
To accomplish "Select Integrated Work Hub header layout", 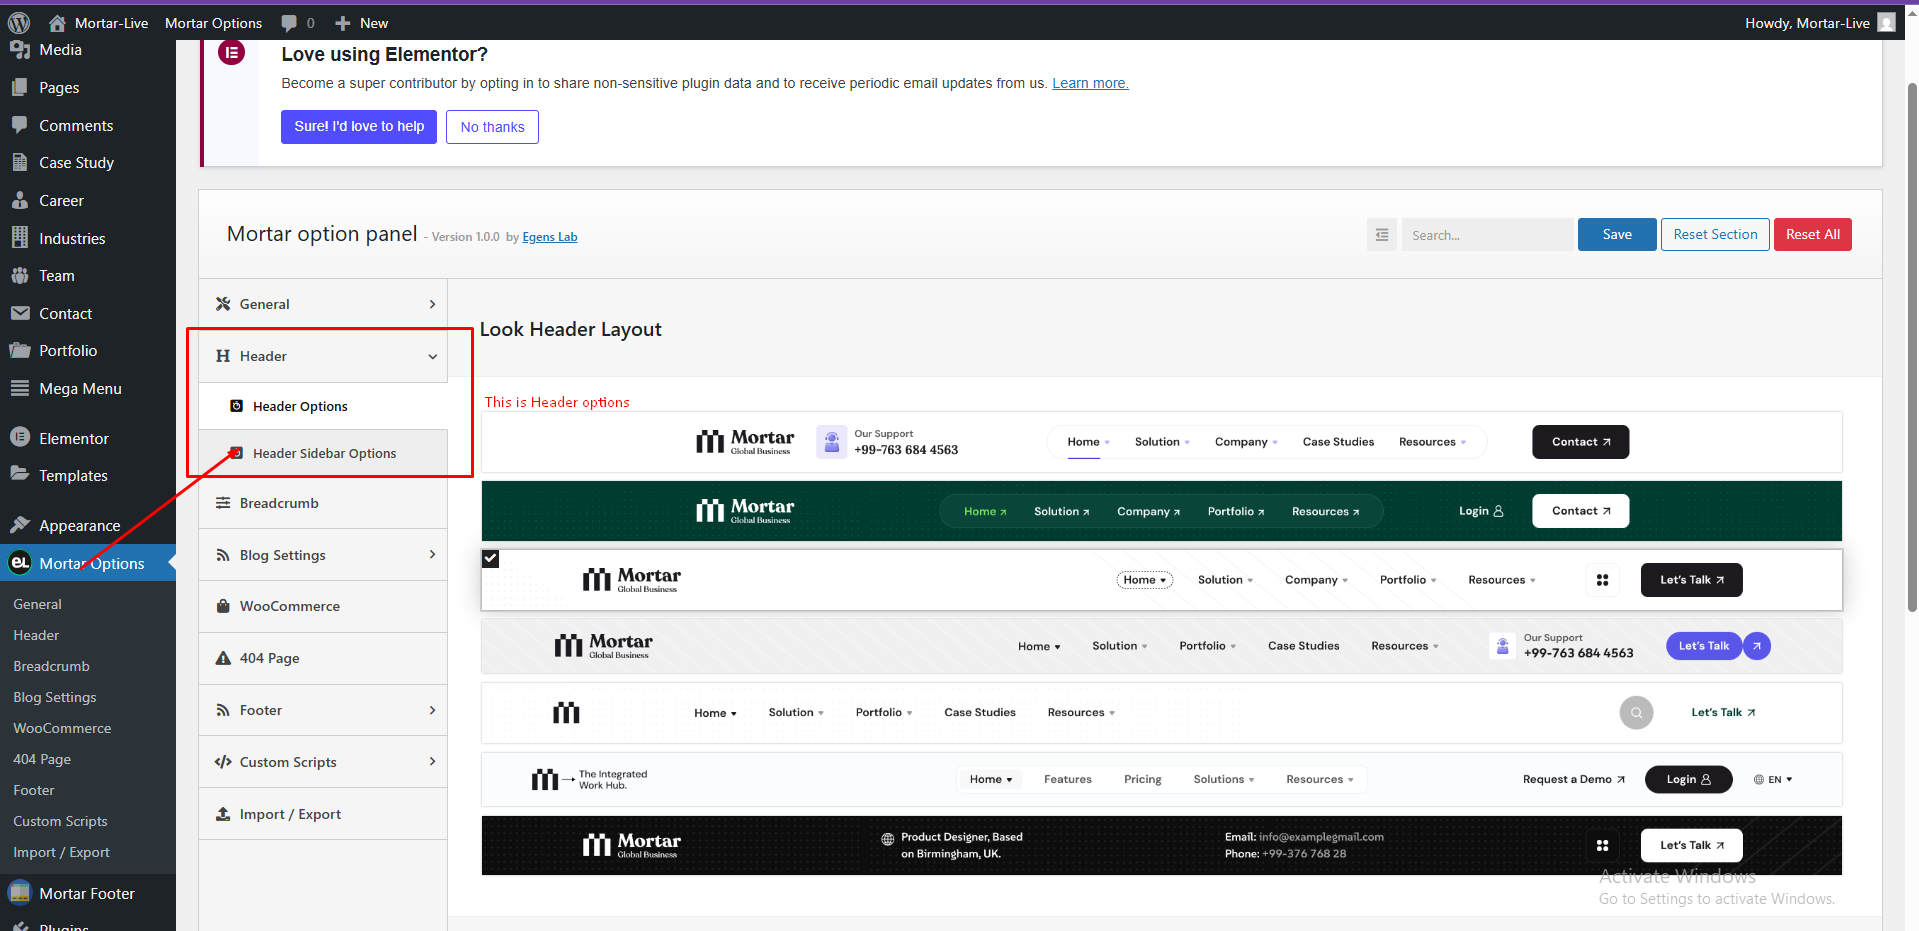I will (x=1162, y=779).
